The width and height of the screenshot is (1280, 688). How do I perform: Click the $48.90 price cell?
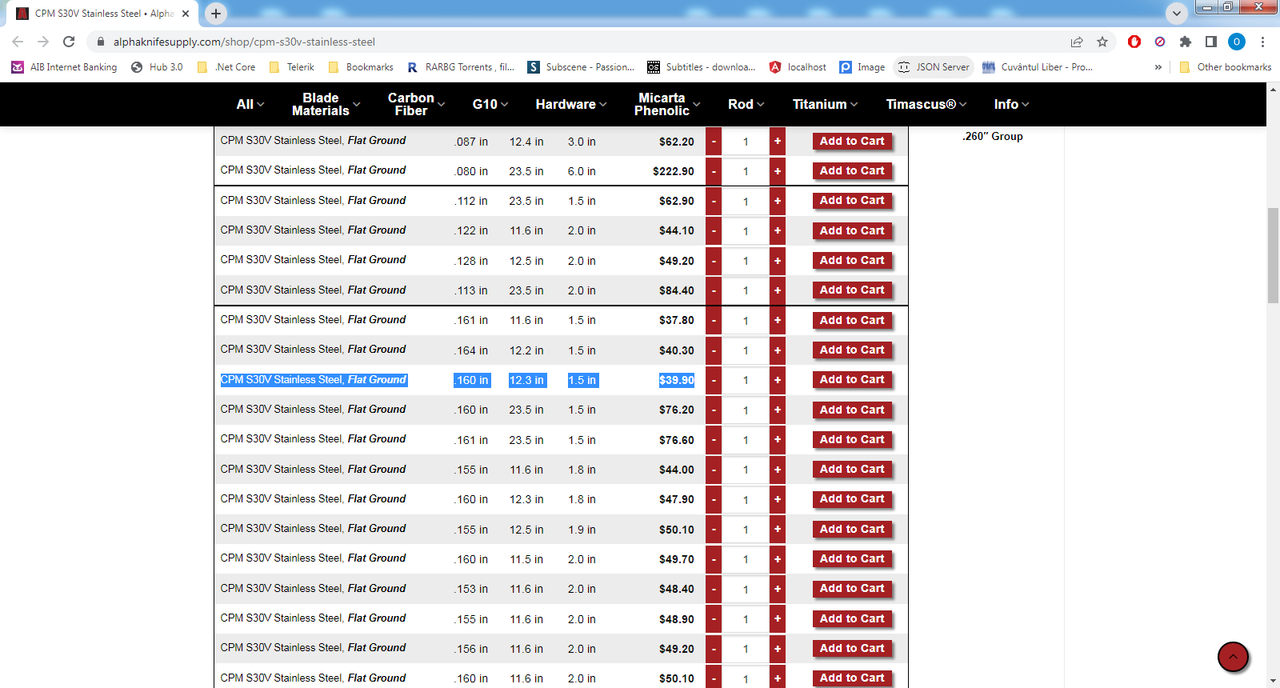click(x=676, y=619)
